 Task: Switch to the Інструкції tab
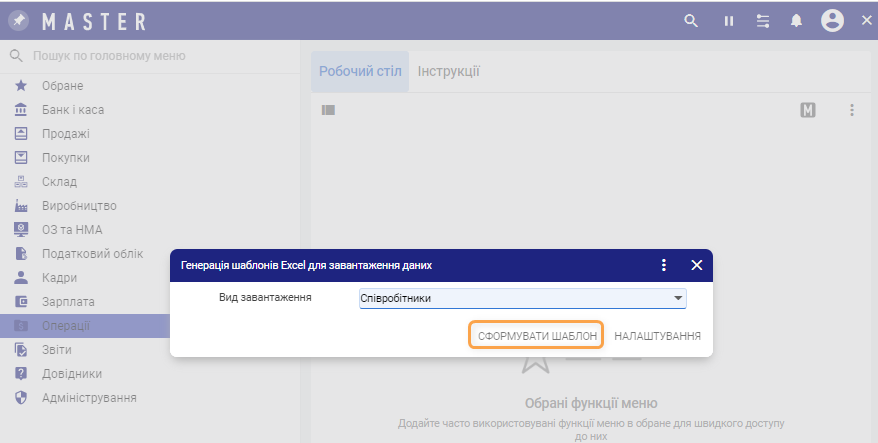448,72
